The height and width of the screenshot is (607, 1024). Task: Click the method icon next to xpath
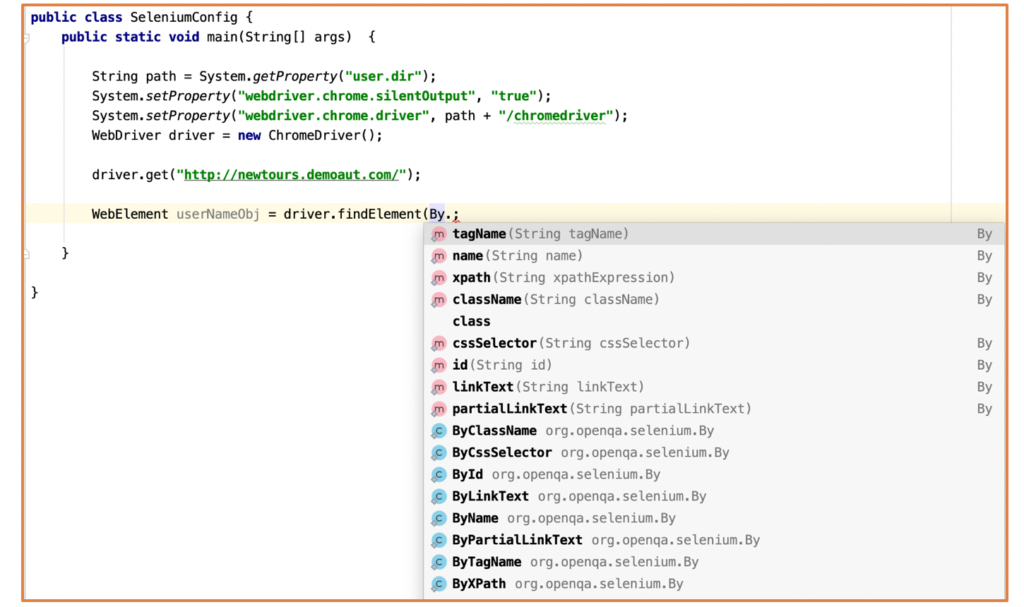pyautogui.click(x=439, y=278)
